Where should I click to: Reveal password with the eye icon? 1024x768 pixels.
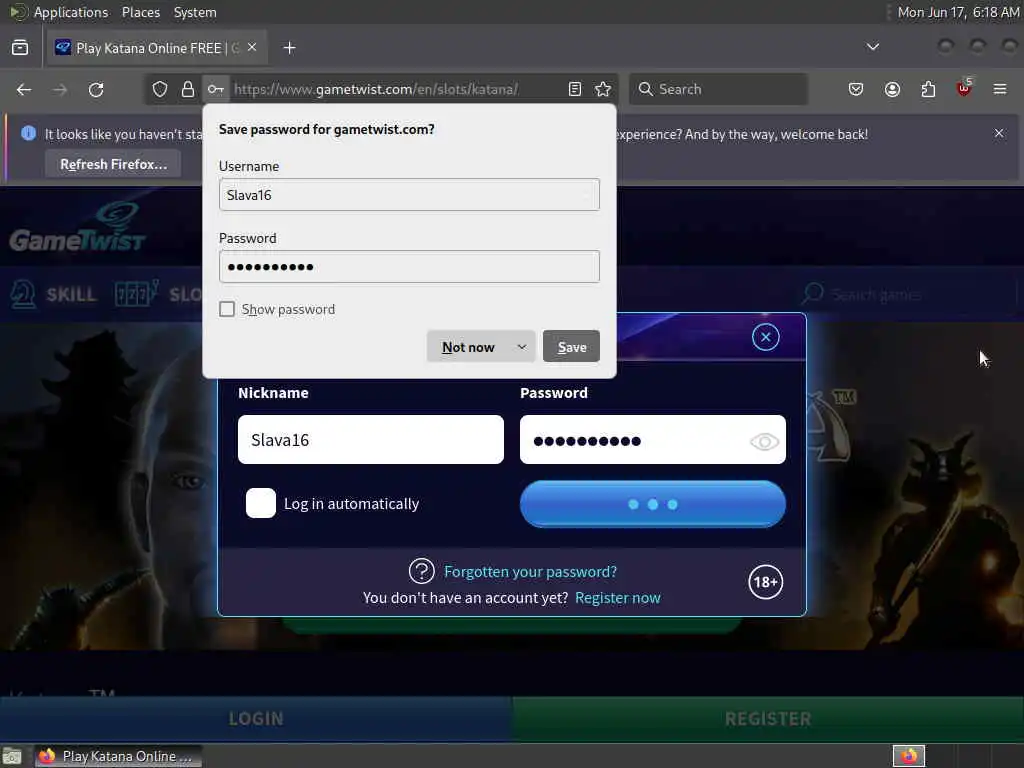(x=764, y=441)
